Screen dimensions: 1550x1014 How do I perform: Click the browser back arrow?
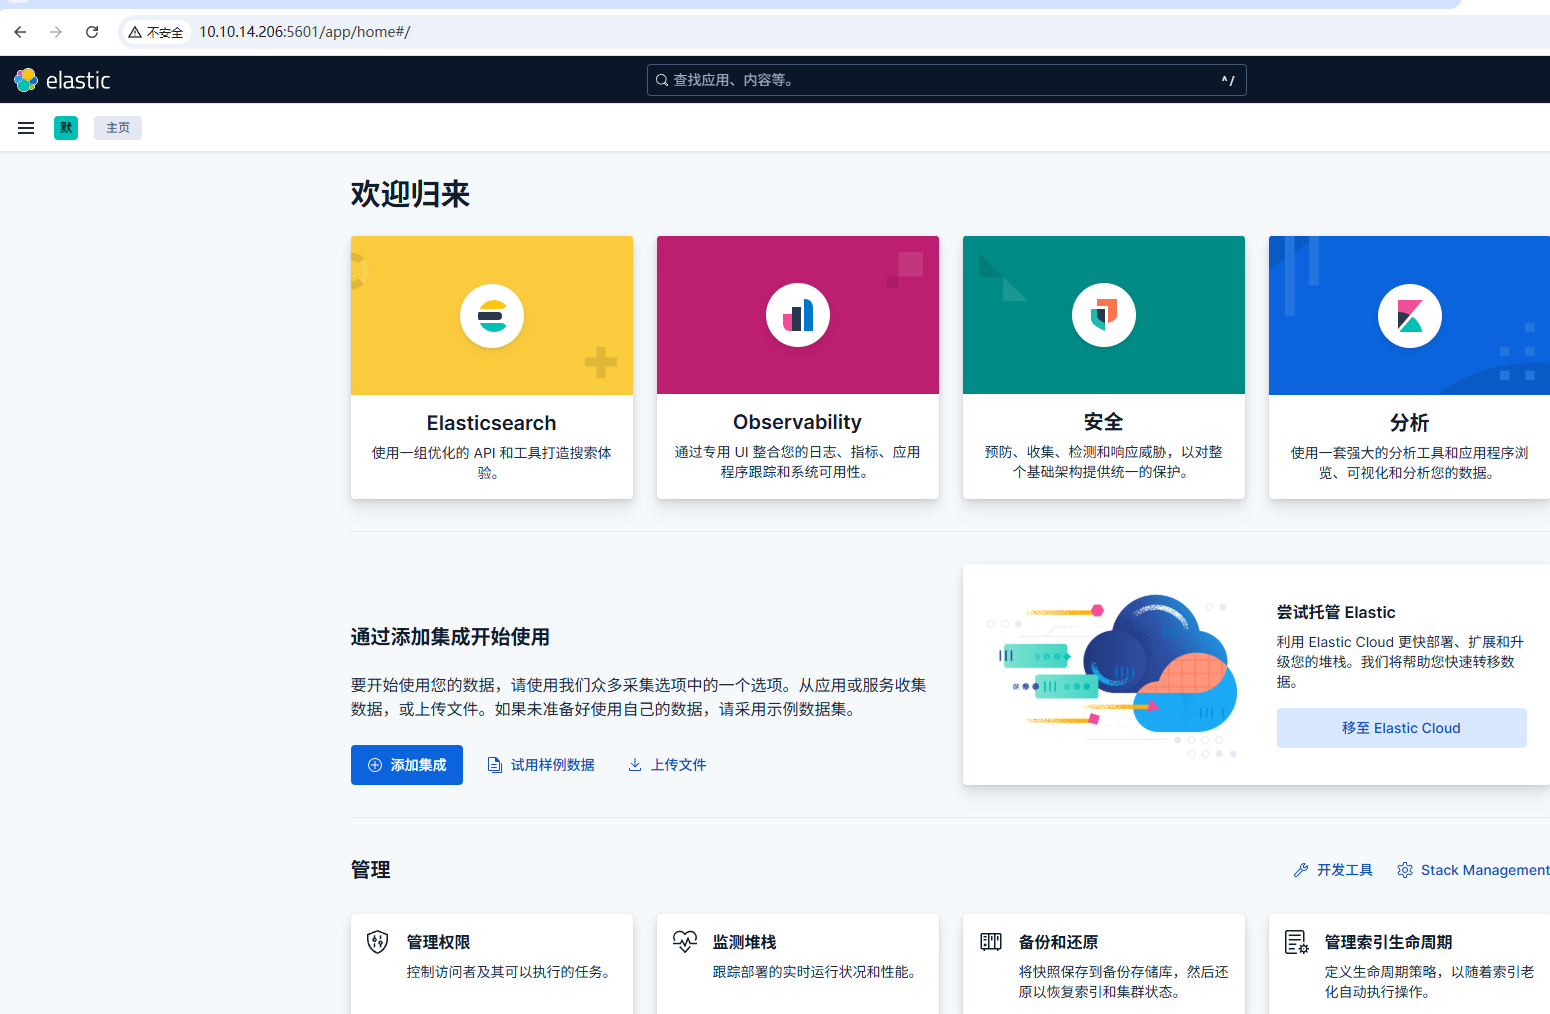[20, 32]
